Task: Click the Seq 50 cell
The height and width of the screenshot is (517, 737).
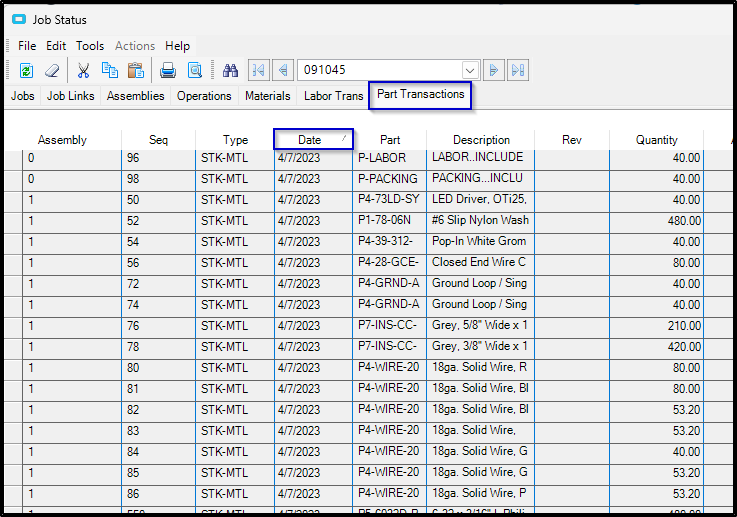Action: (158, 200)
